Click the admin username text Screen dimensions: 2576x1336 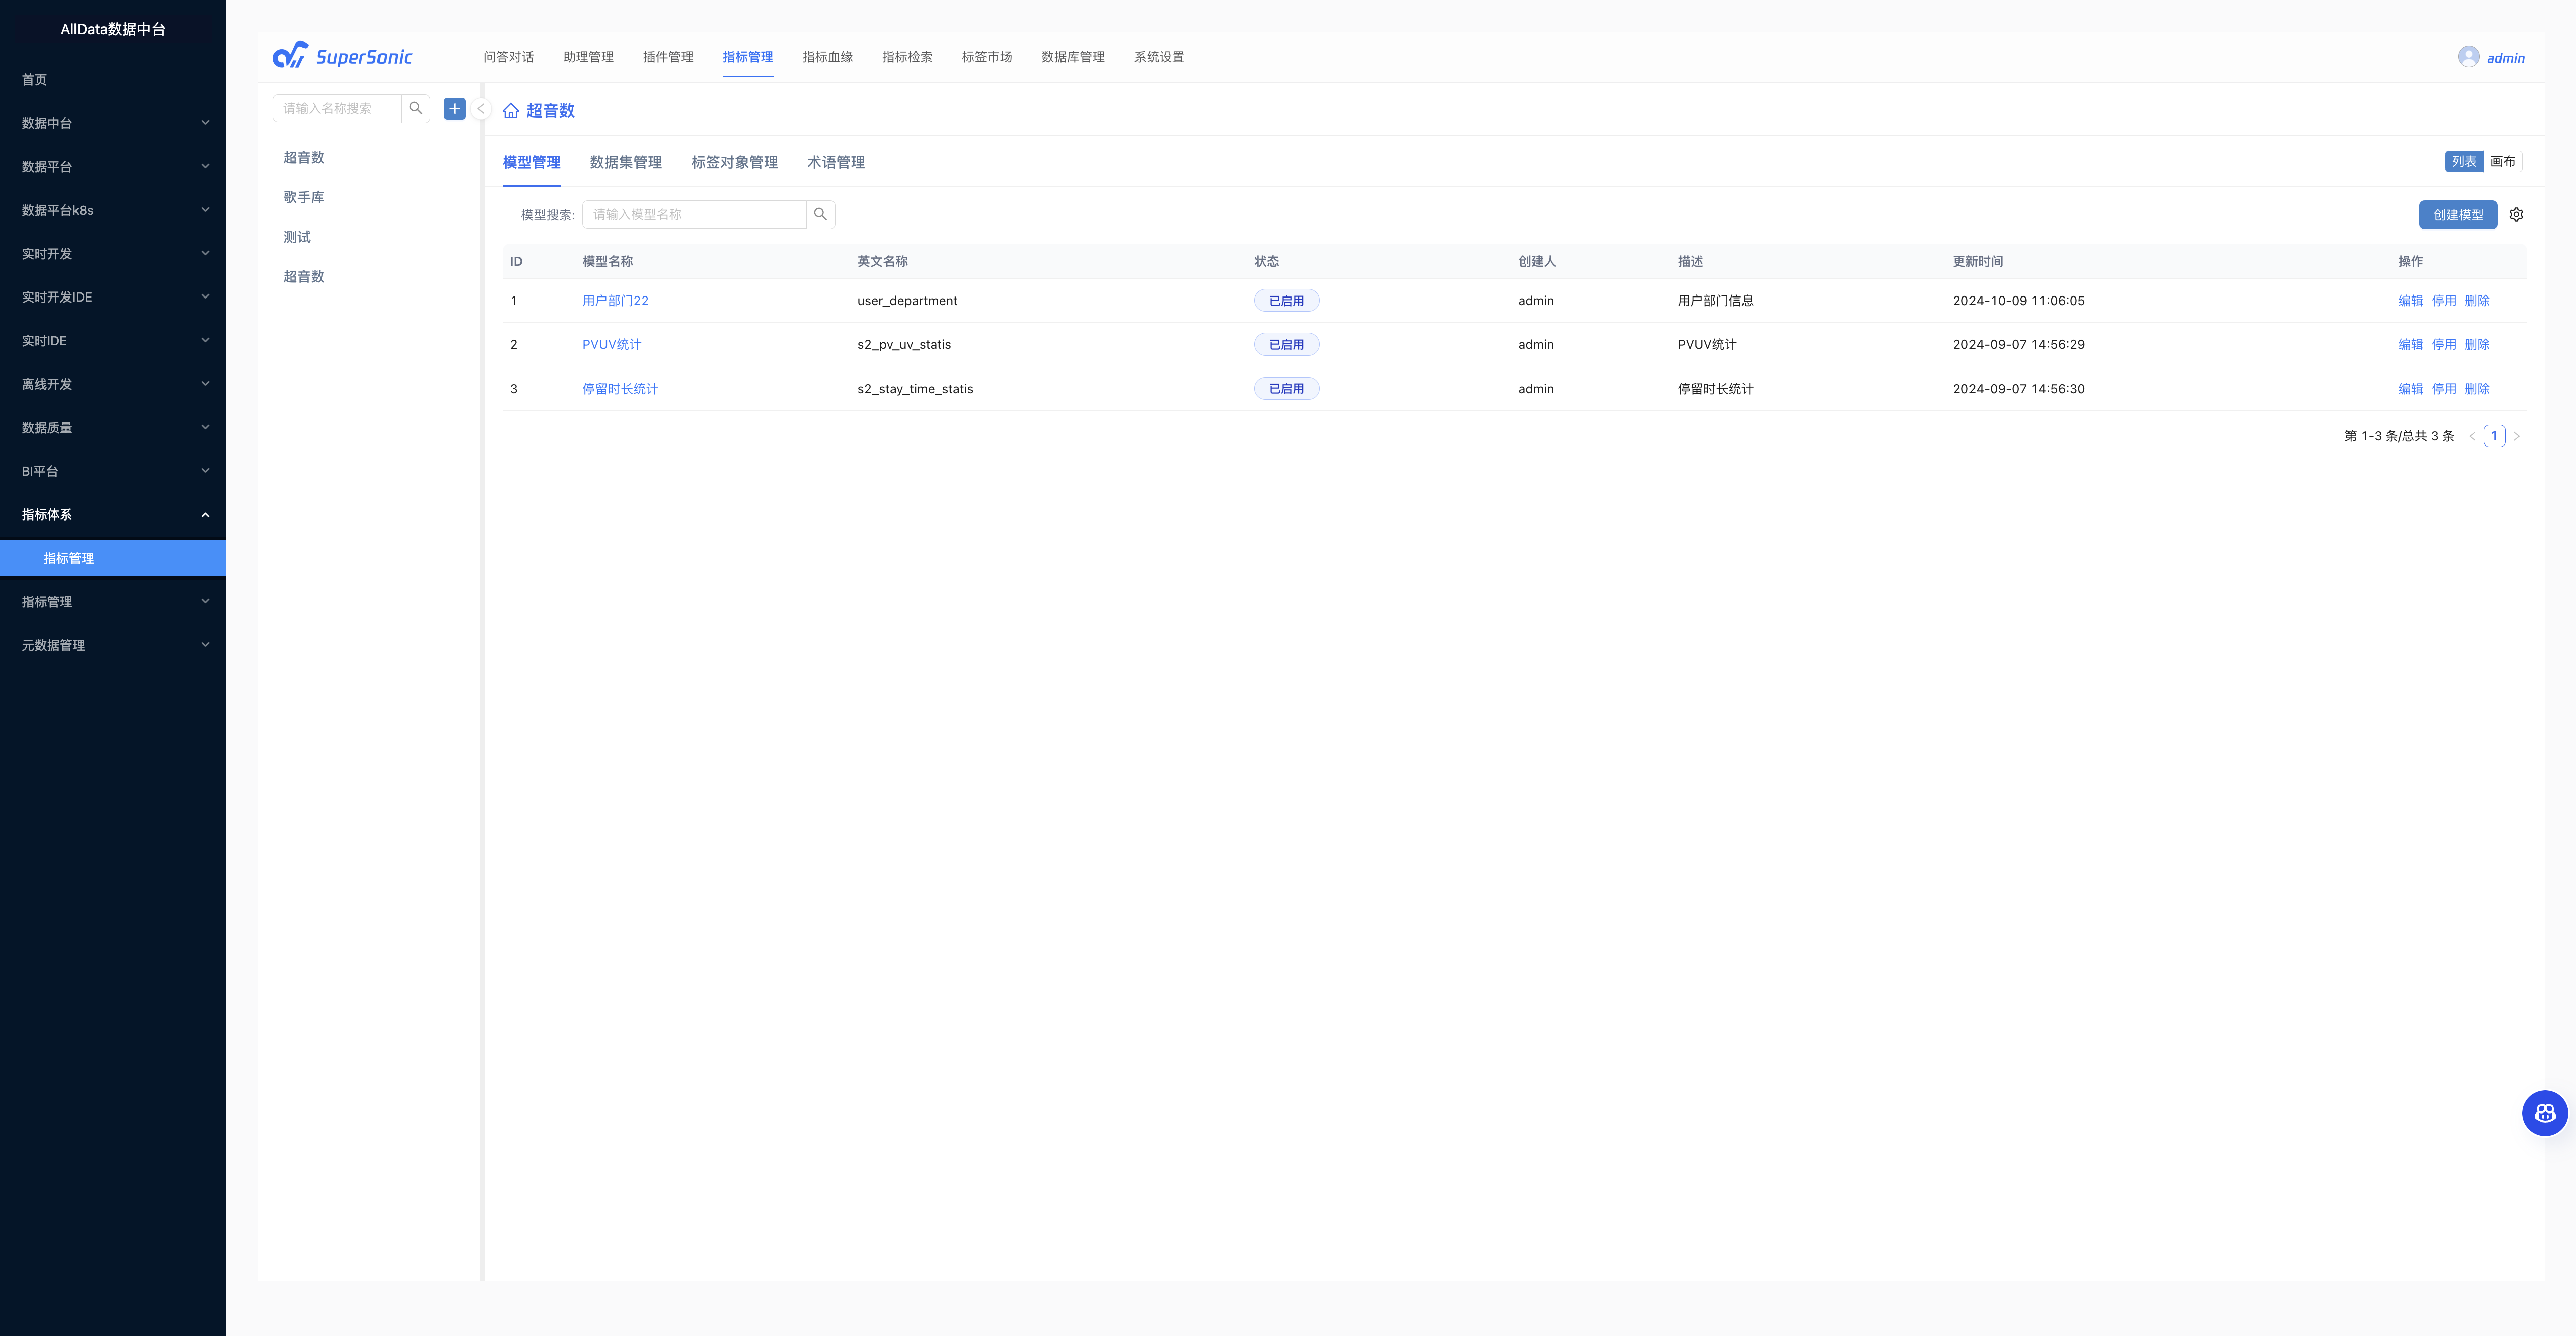(x=2506, y=58)
